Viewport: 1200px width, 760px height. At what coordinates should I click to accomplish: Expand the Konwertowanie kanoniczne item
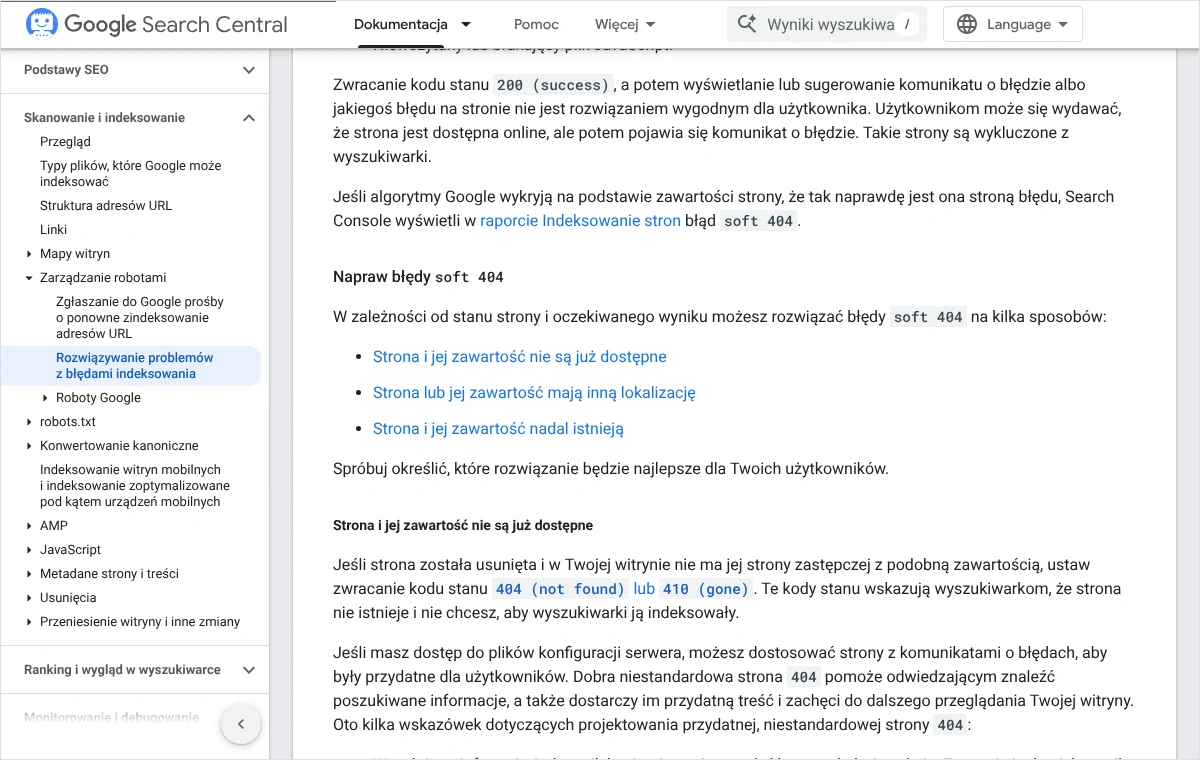click(29, 446)
